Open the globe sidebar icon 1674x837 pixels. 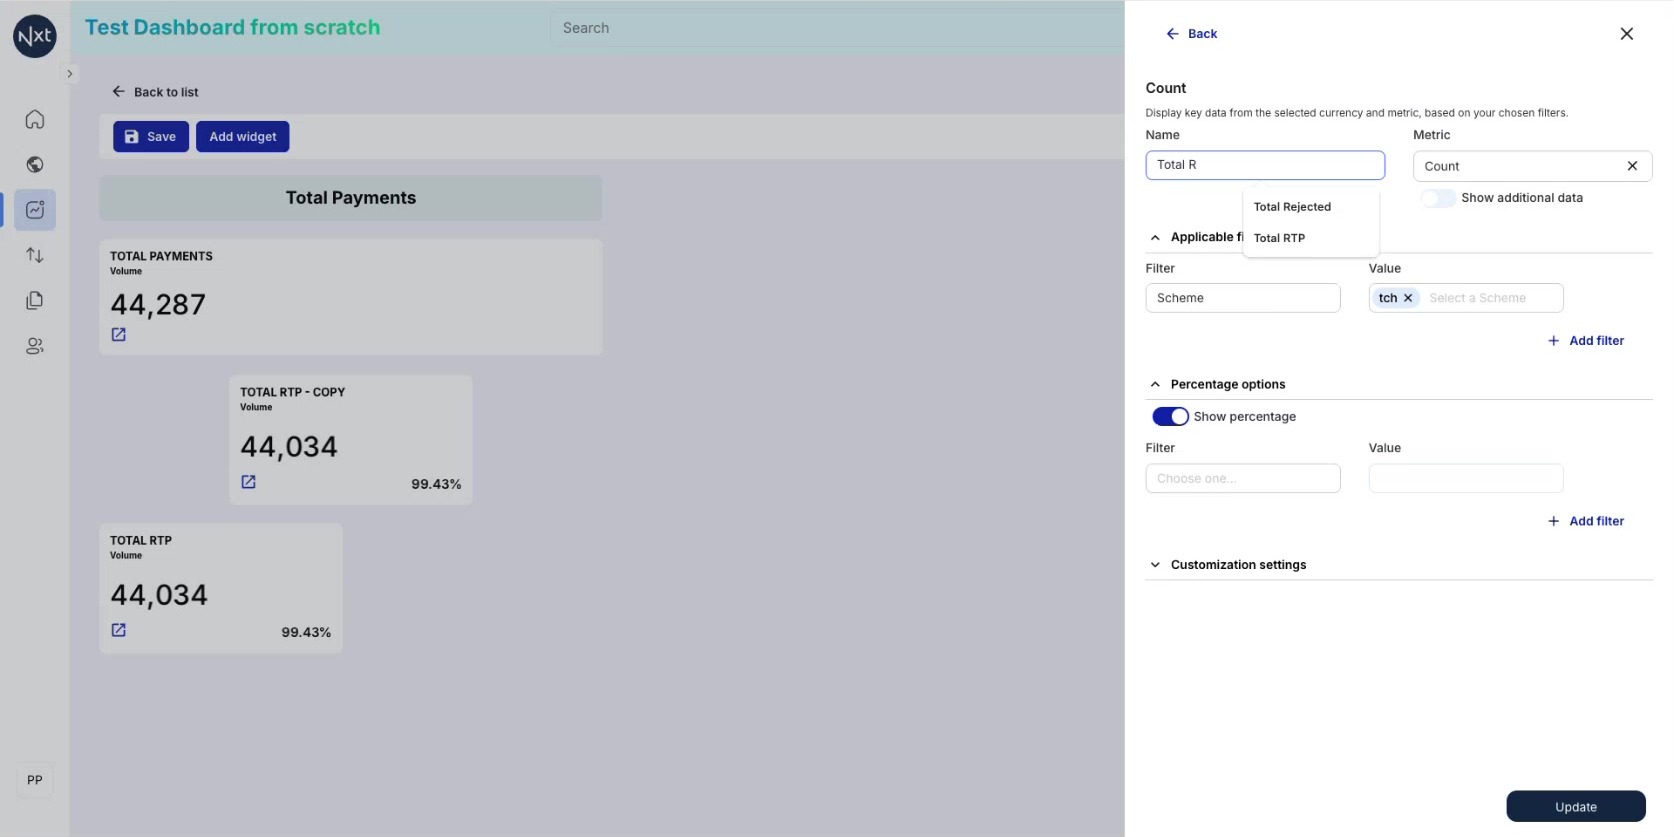35,165
